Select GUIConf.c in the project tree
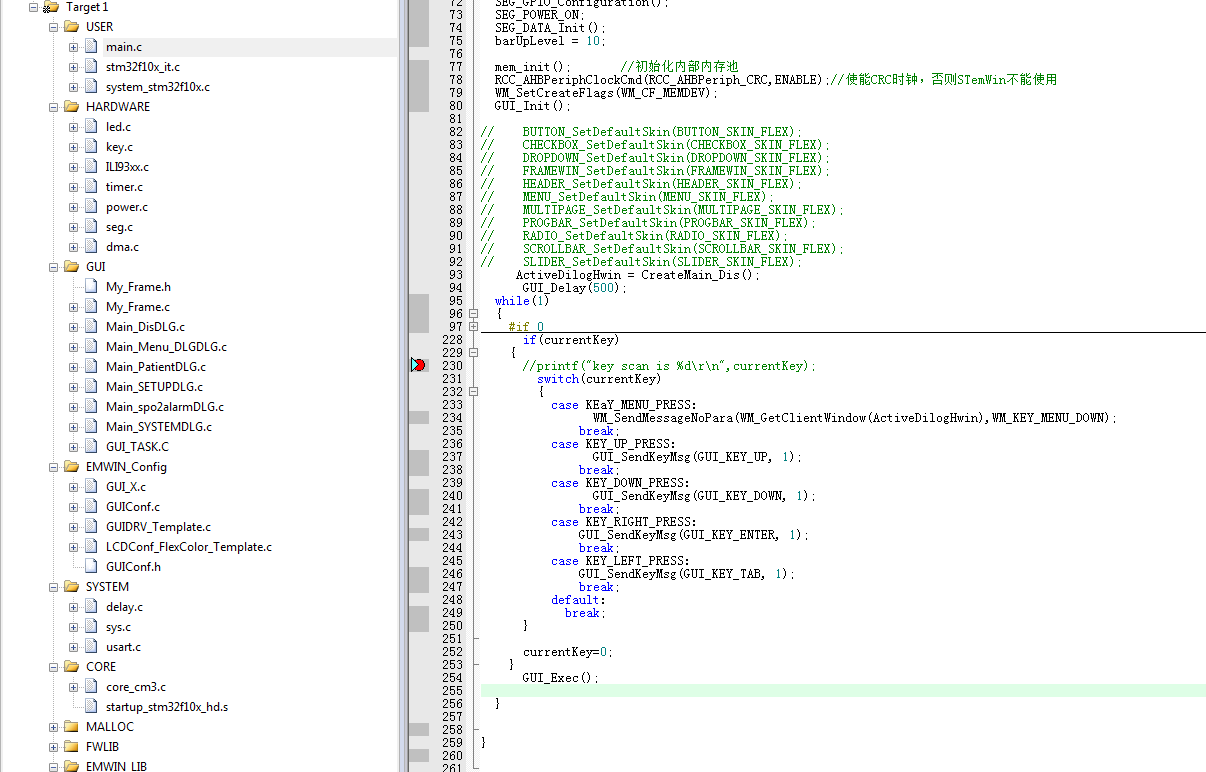1206x772 pixels. click(133, 507)
